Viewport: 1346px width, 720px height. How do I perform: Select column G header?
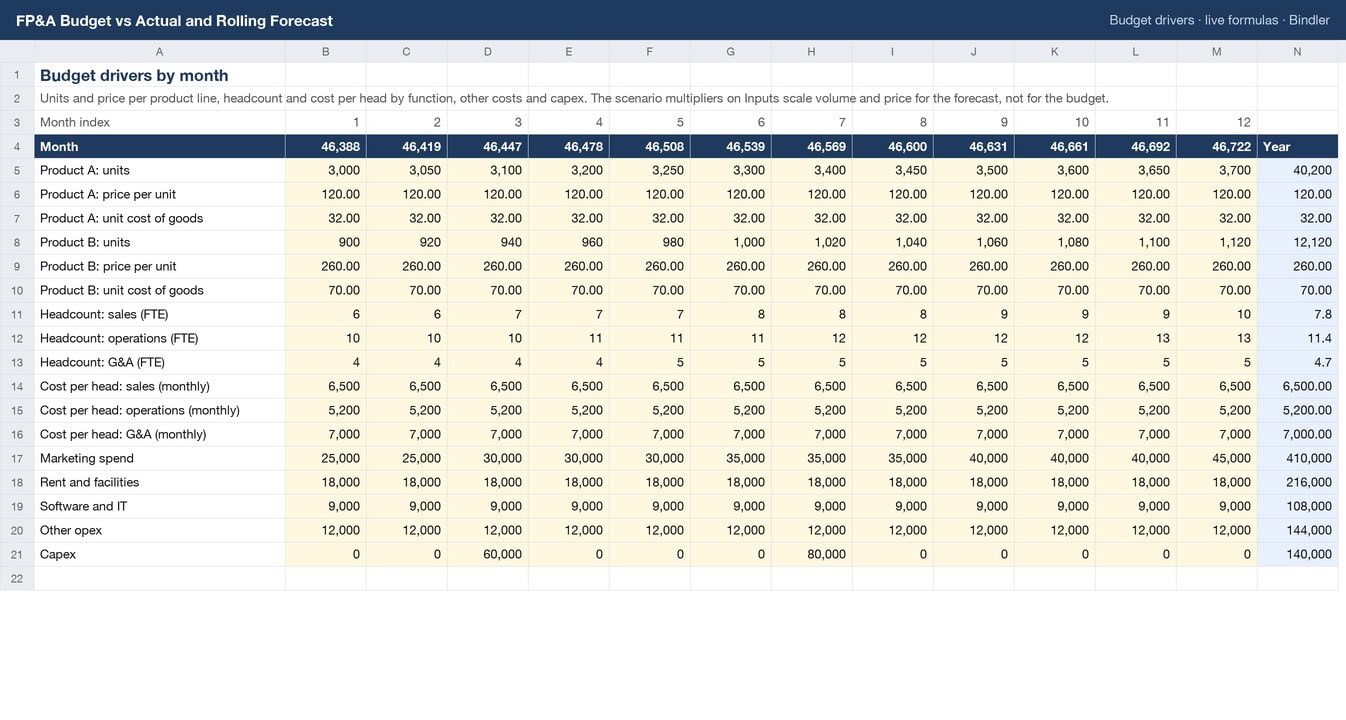(x=730, y=52)
